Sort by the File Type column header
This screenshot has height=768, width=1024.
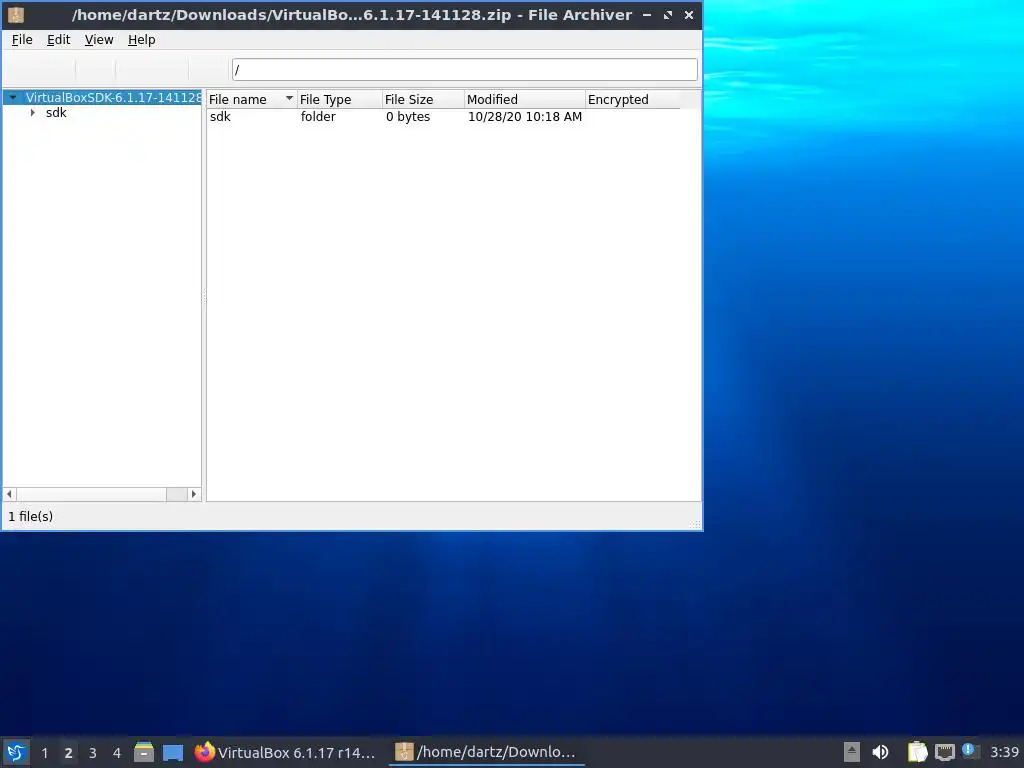point(340,99)
